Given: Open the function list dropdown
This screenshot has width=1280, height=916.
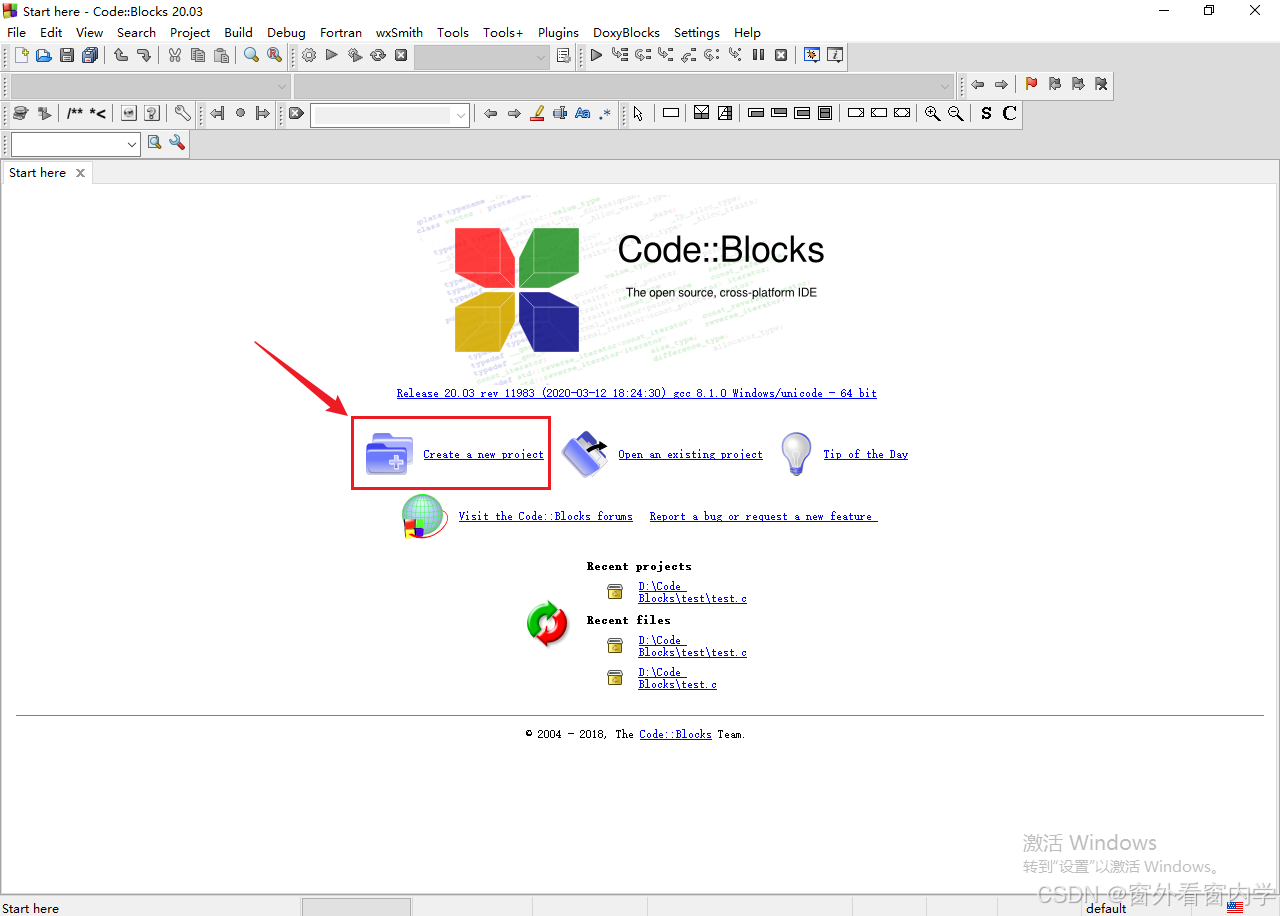Looking at the screenshot, I should (624, 86).
